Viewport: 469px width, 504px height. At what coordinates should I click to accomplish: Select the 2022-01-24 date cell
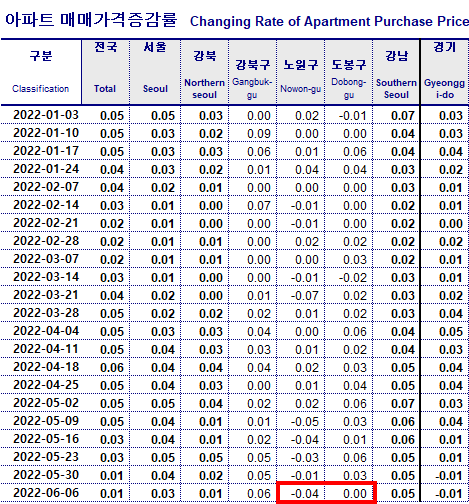[46, 169]
